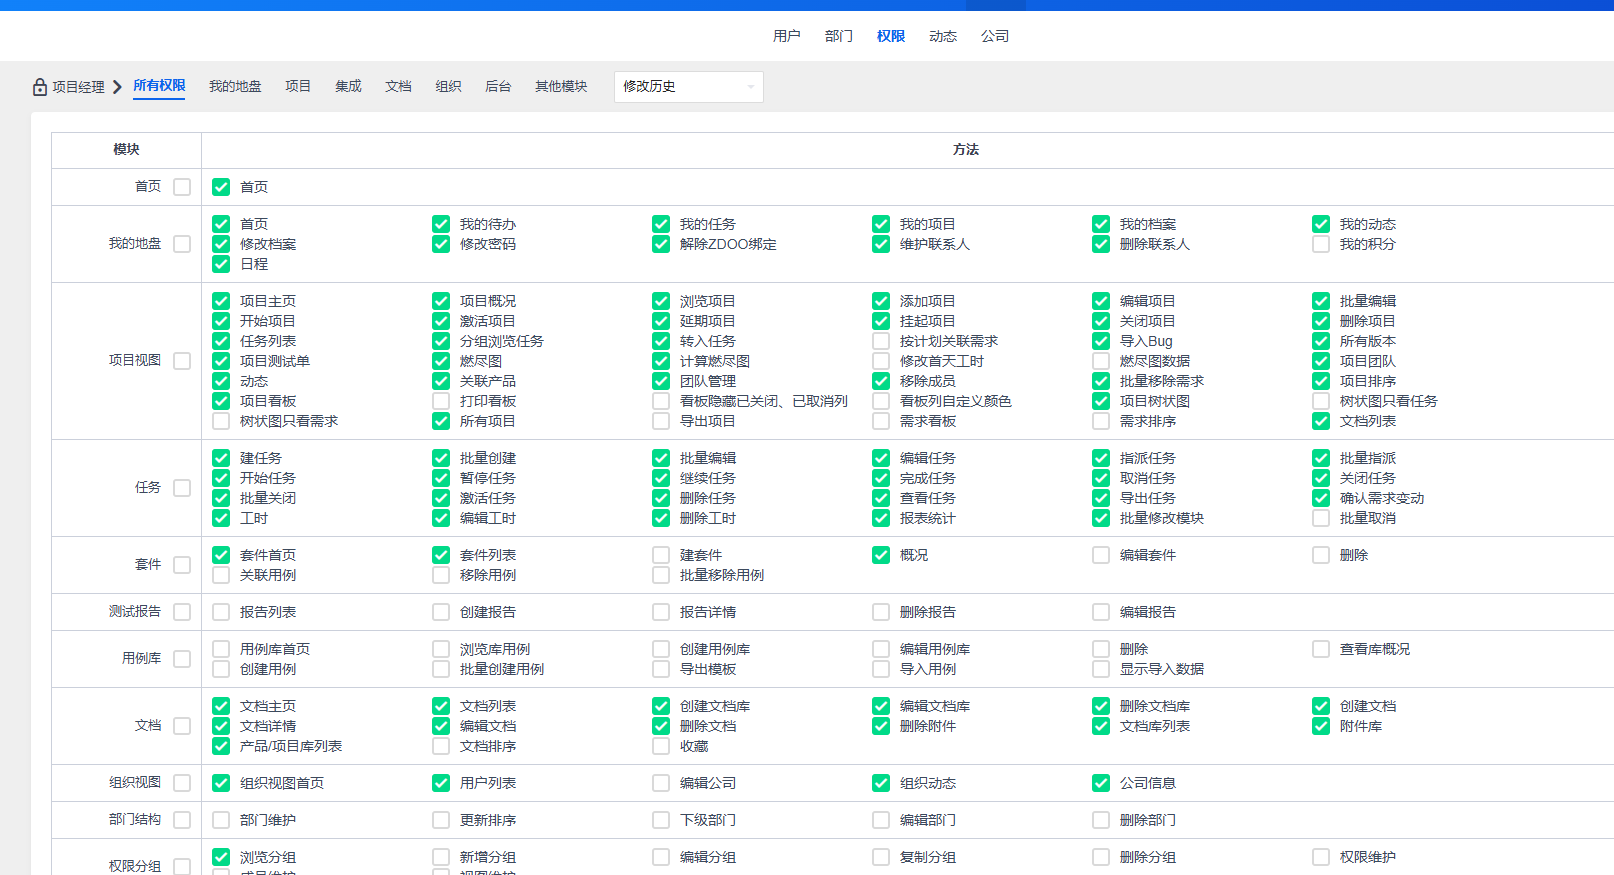The width and height of the screenshot is (1614, 875).
Task: Open 公司 in top navigation
Action: [x=995, y=36]
